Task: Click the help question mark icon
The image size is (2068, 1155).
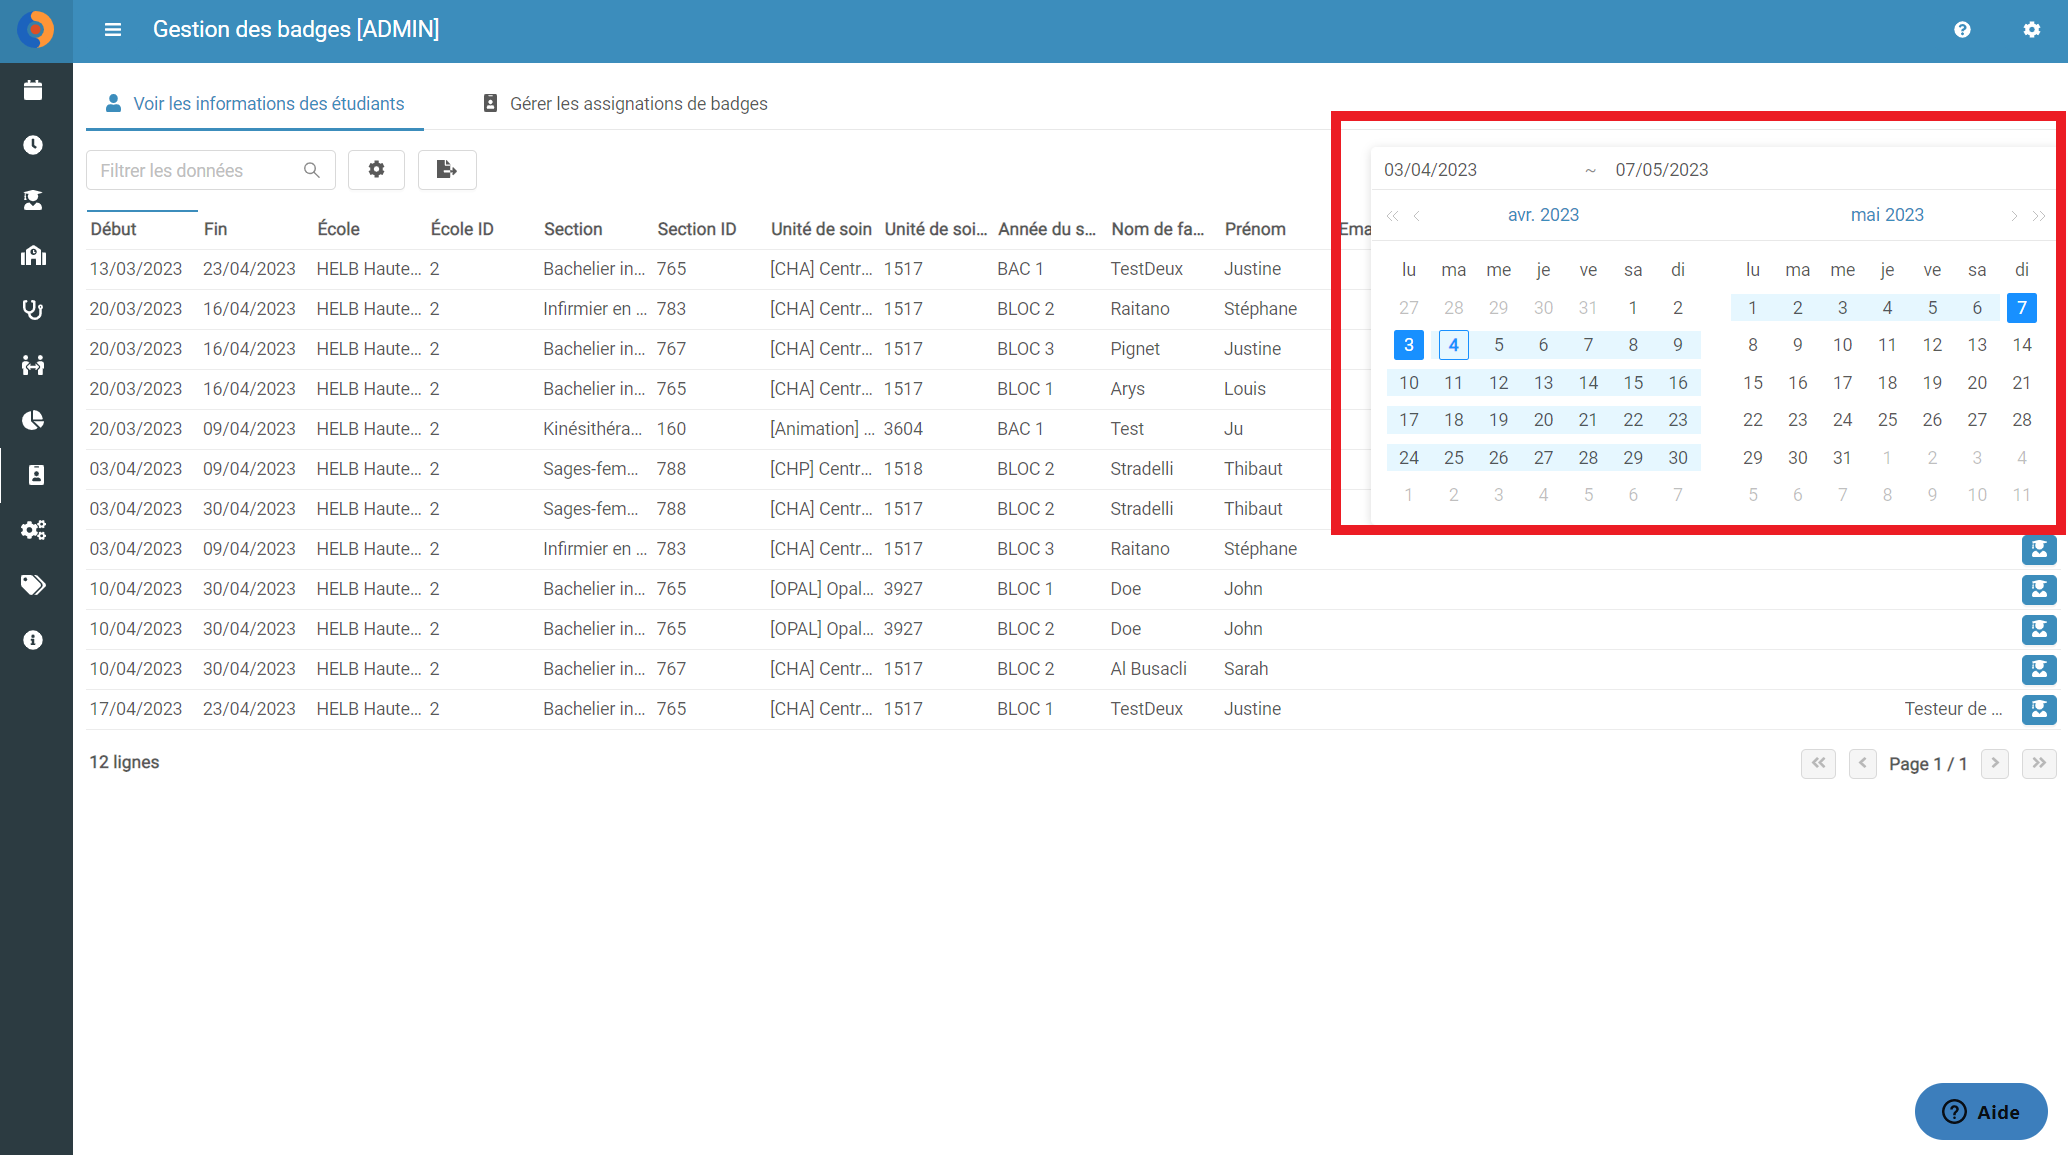Action: [x=1962, y=30]
